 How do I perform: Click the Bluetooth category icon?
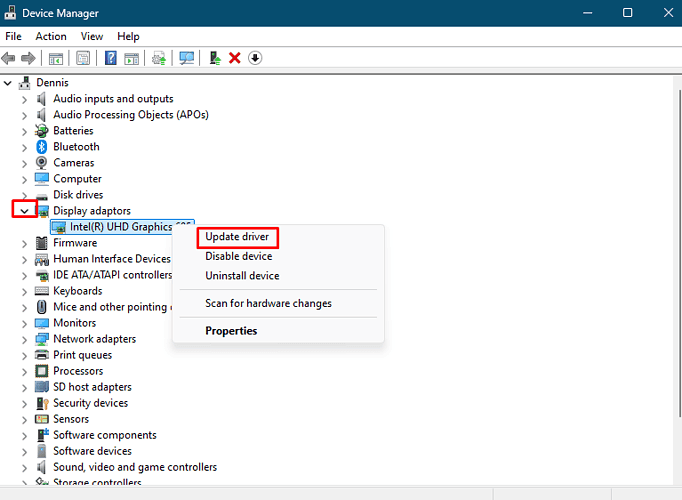(41, 147)
